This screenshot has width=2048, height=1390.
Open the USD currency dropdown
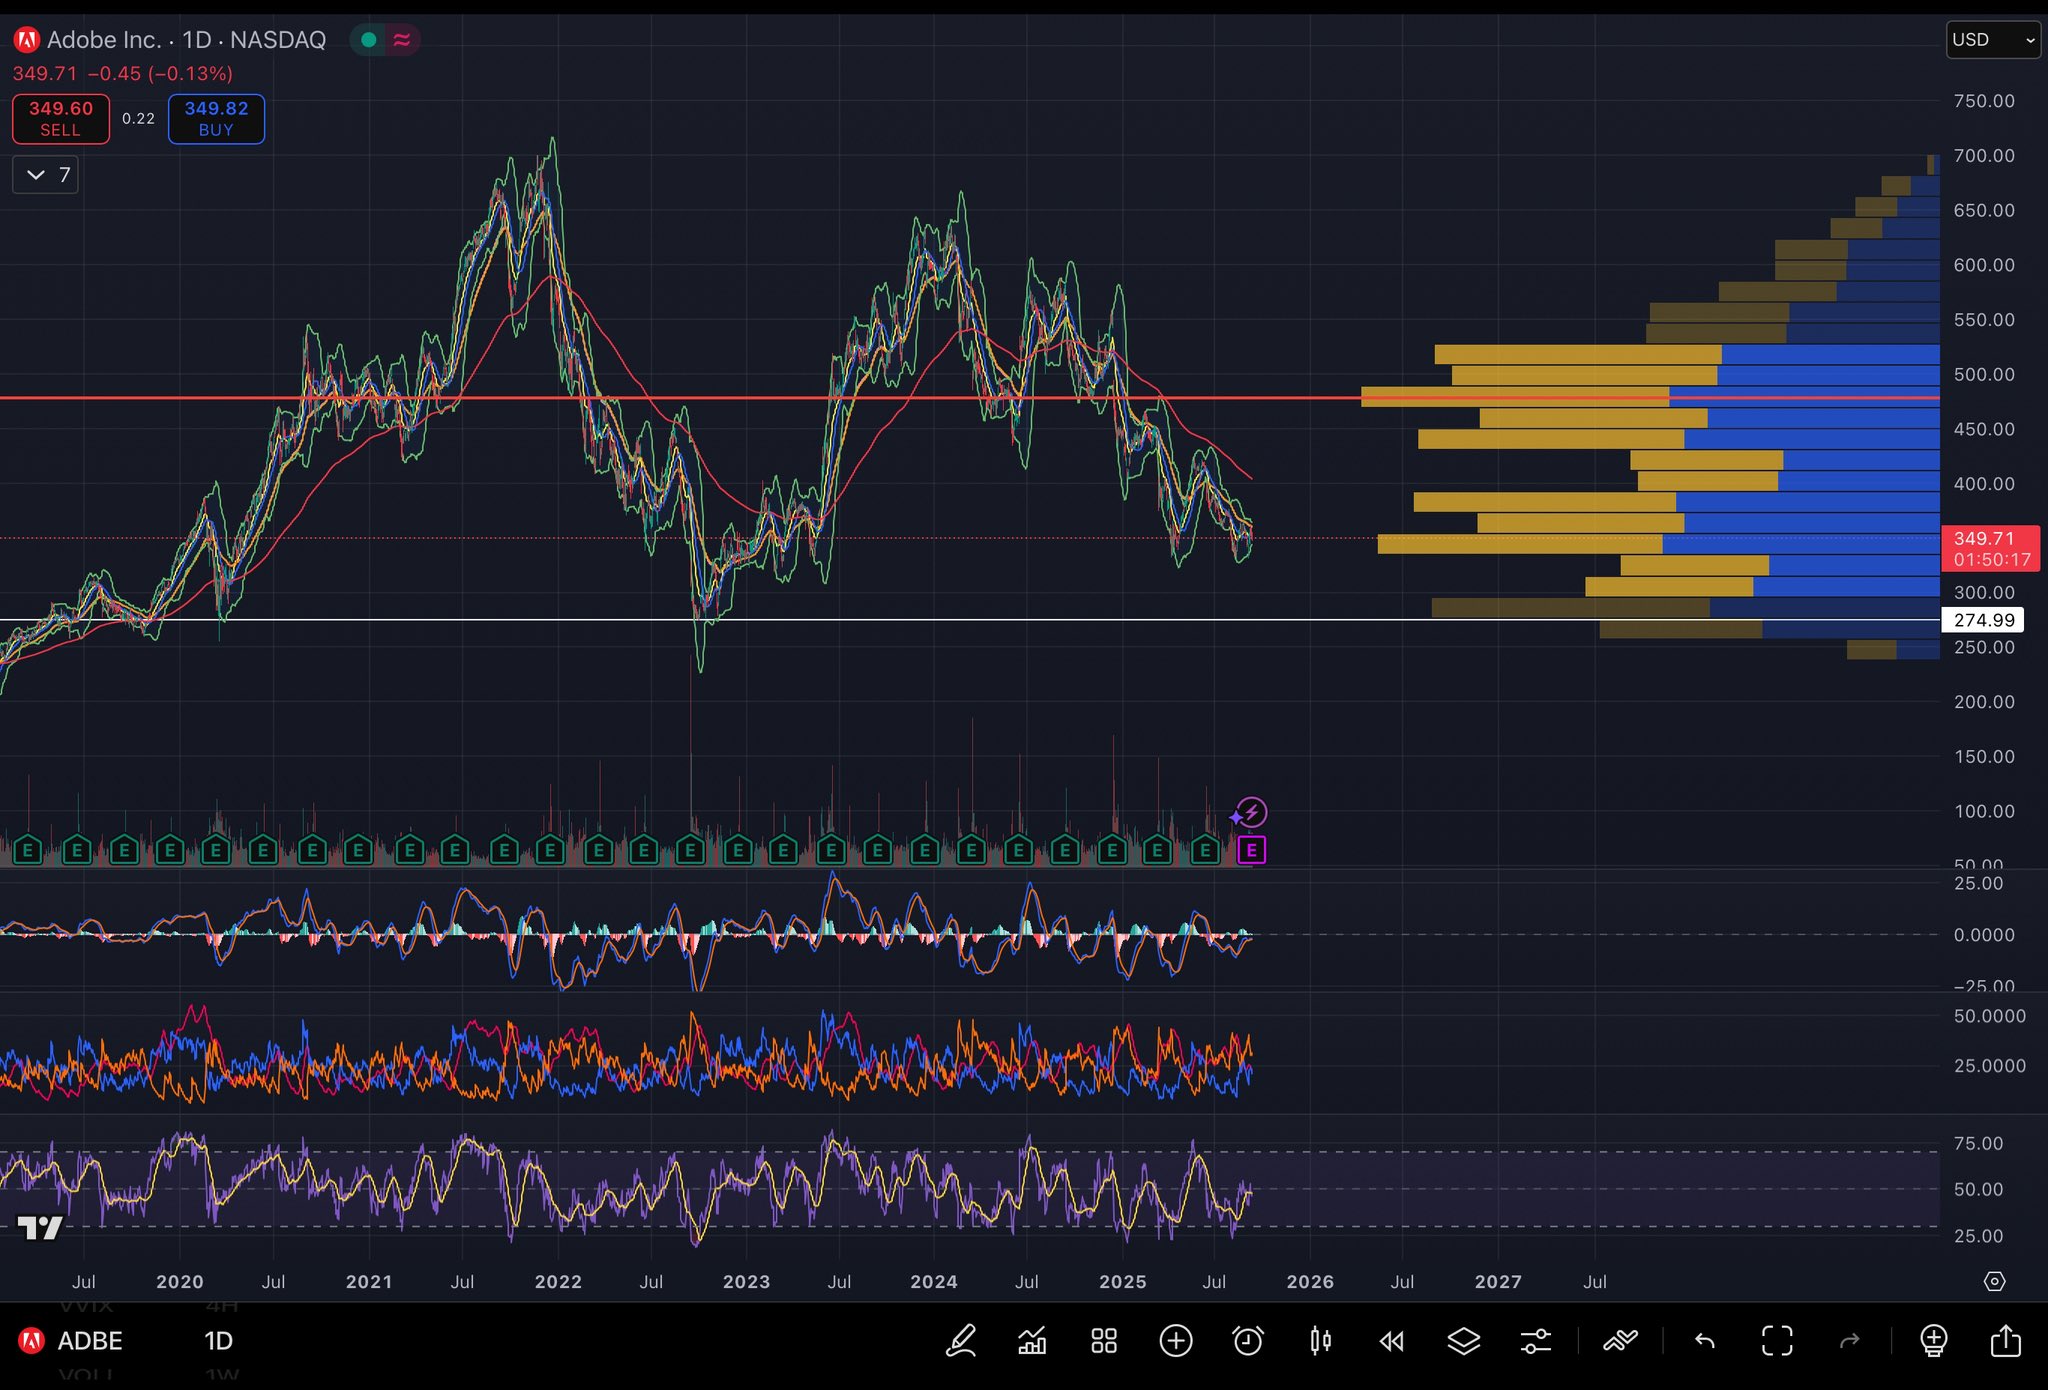(x=1992, y=40)
